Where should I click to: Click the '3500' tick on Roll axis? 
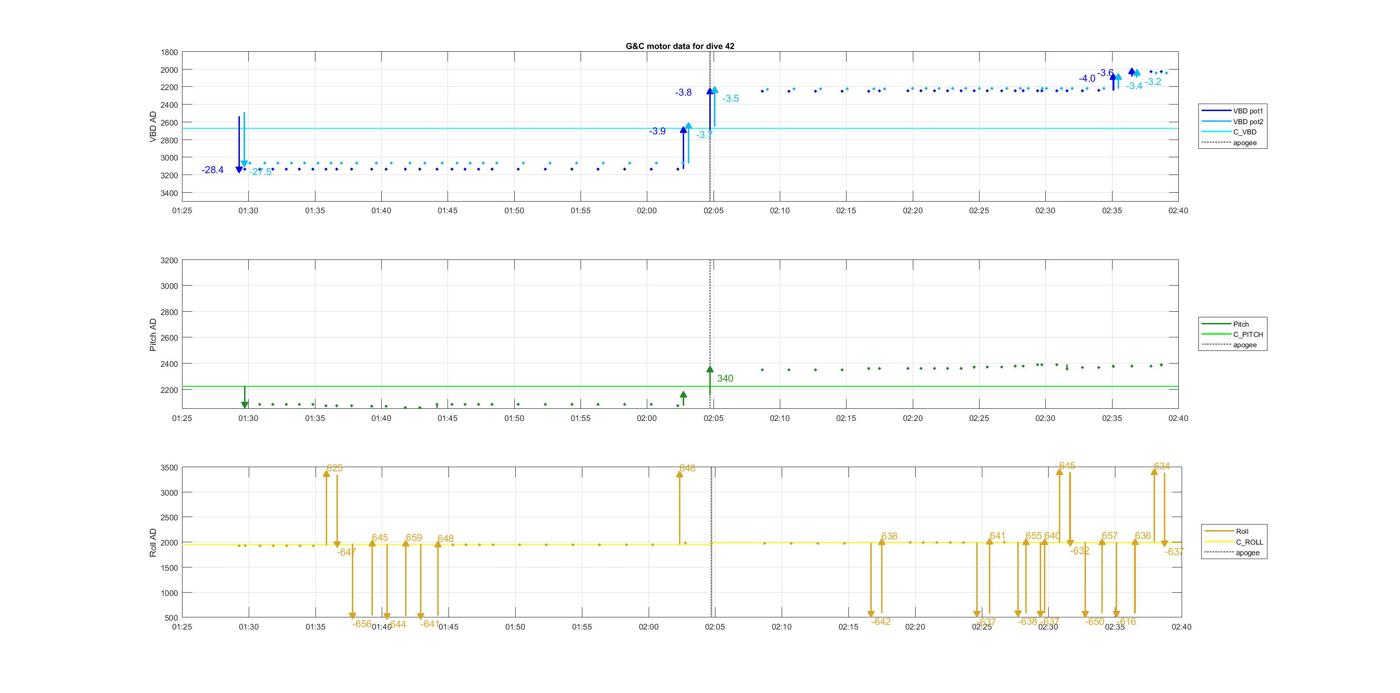coord(169,467)
